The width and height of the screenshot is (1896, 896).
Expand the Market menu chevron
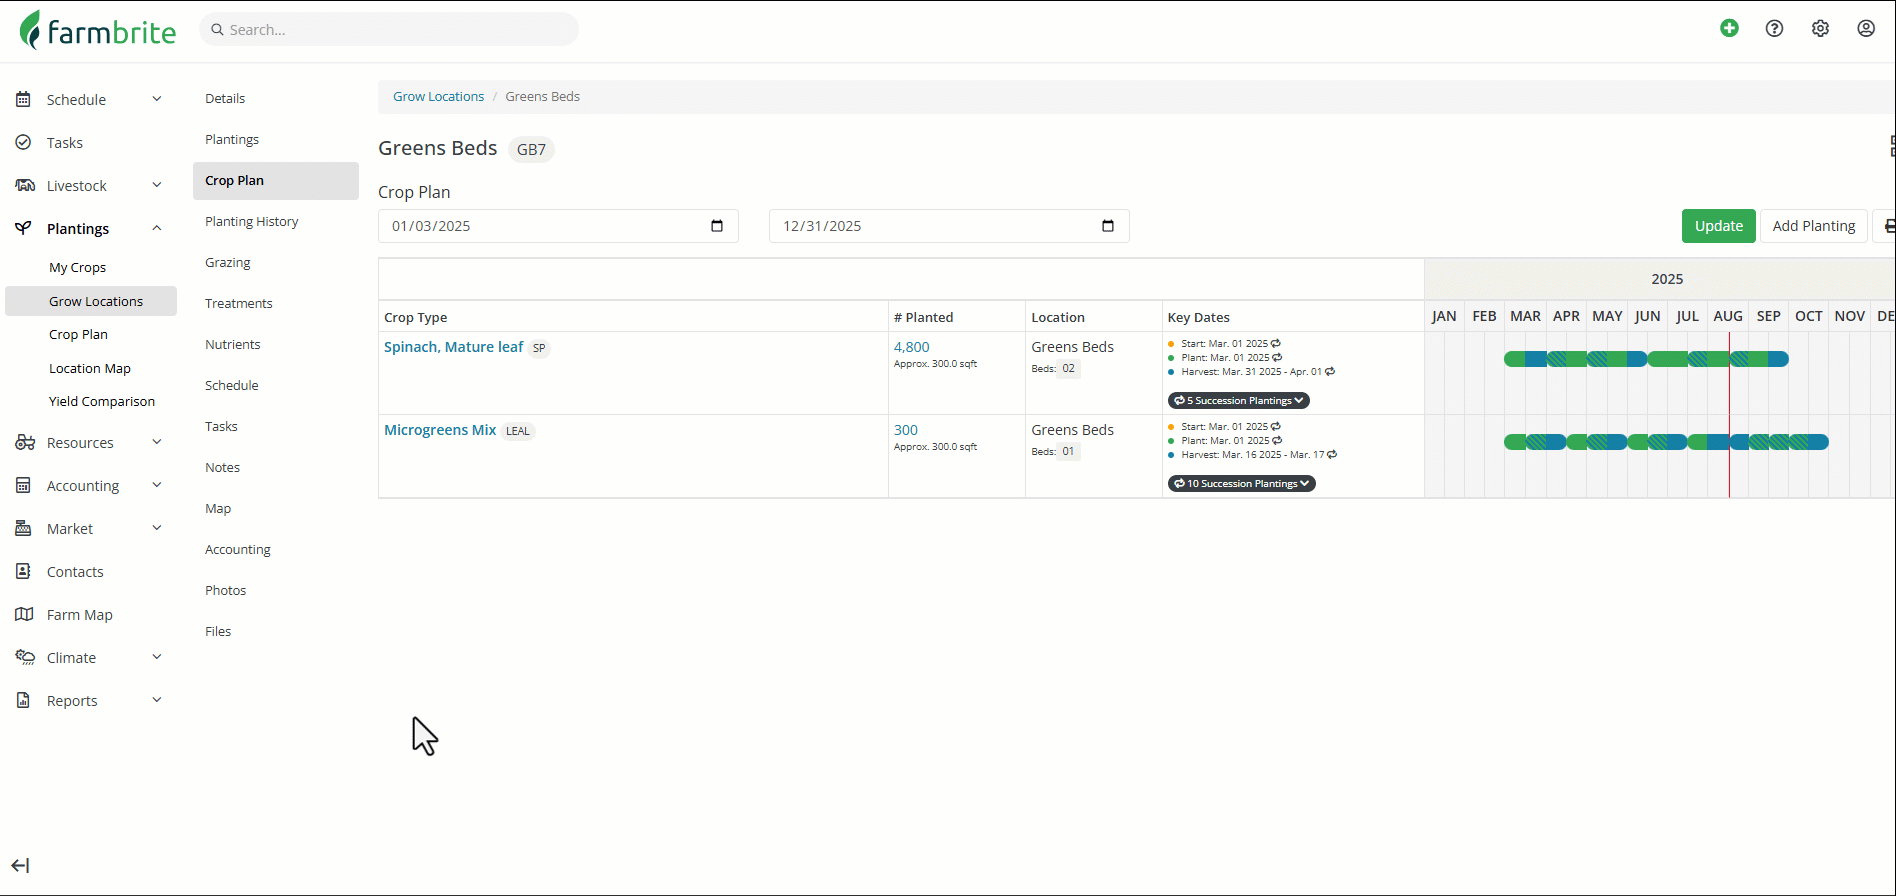tap(157, 527)
